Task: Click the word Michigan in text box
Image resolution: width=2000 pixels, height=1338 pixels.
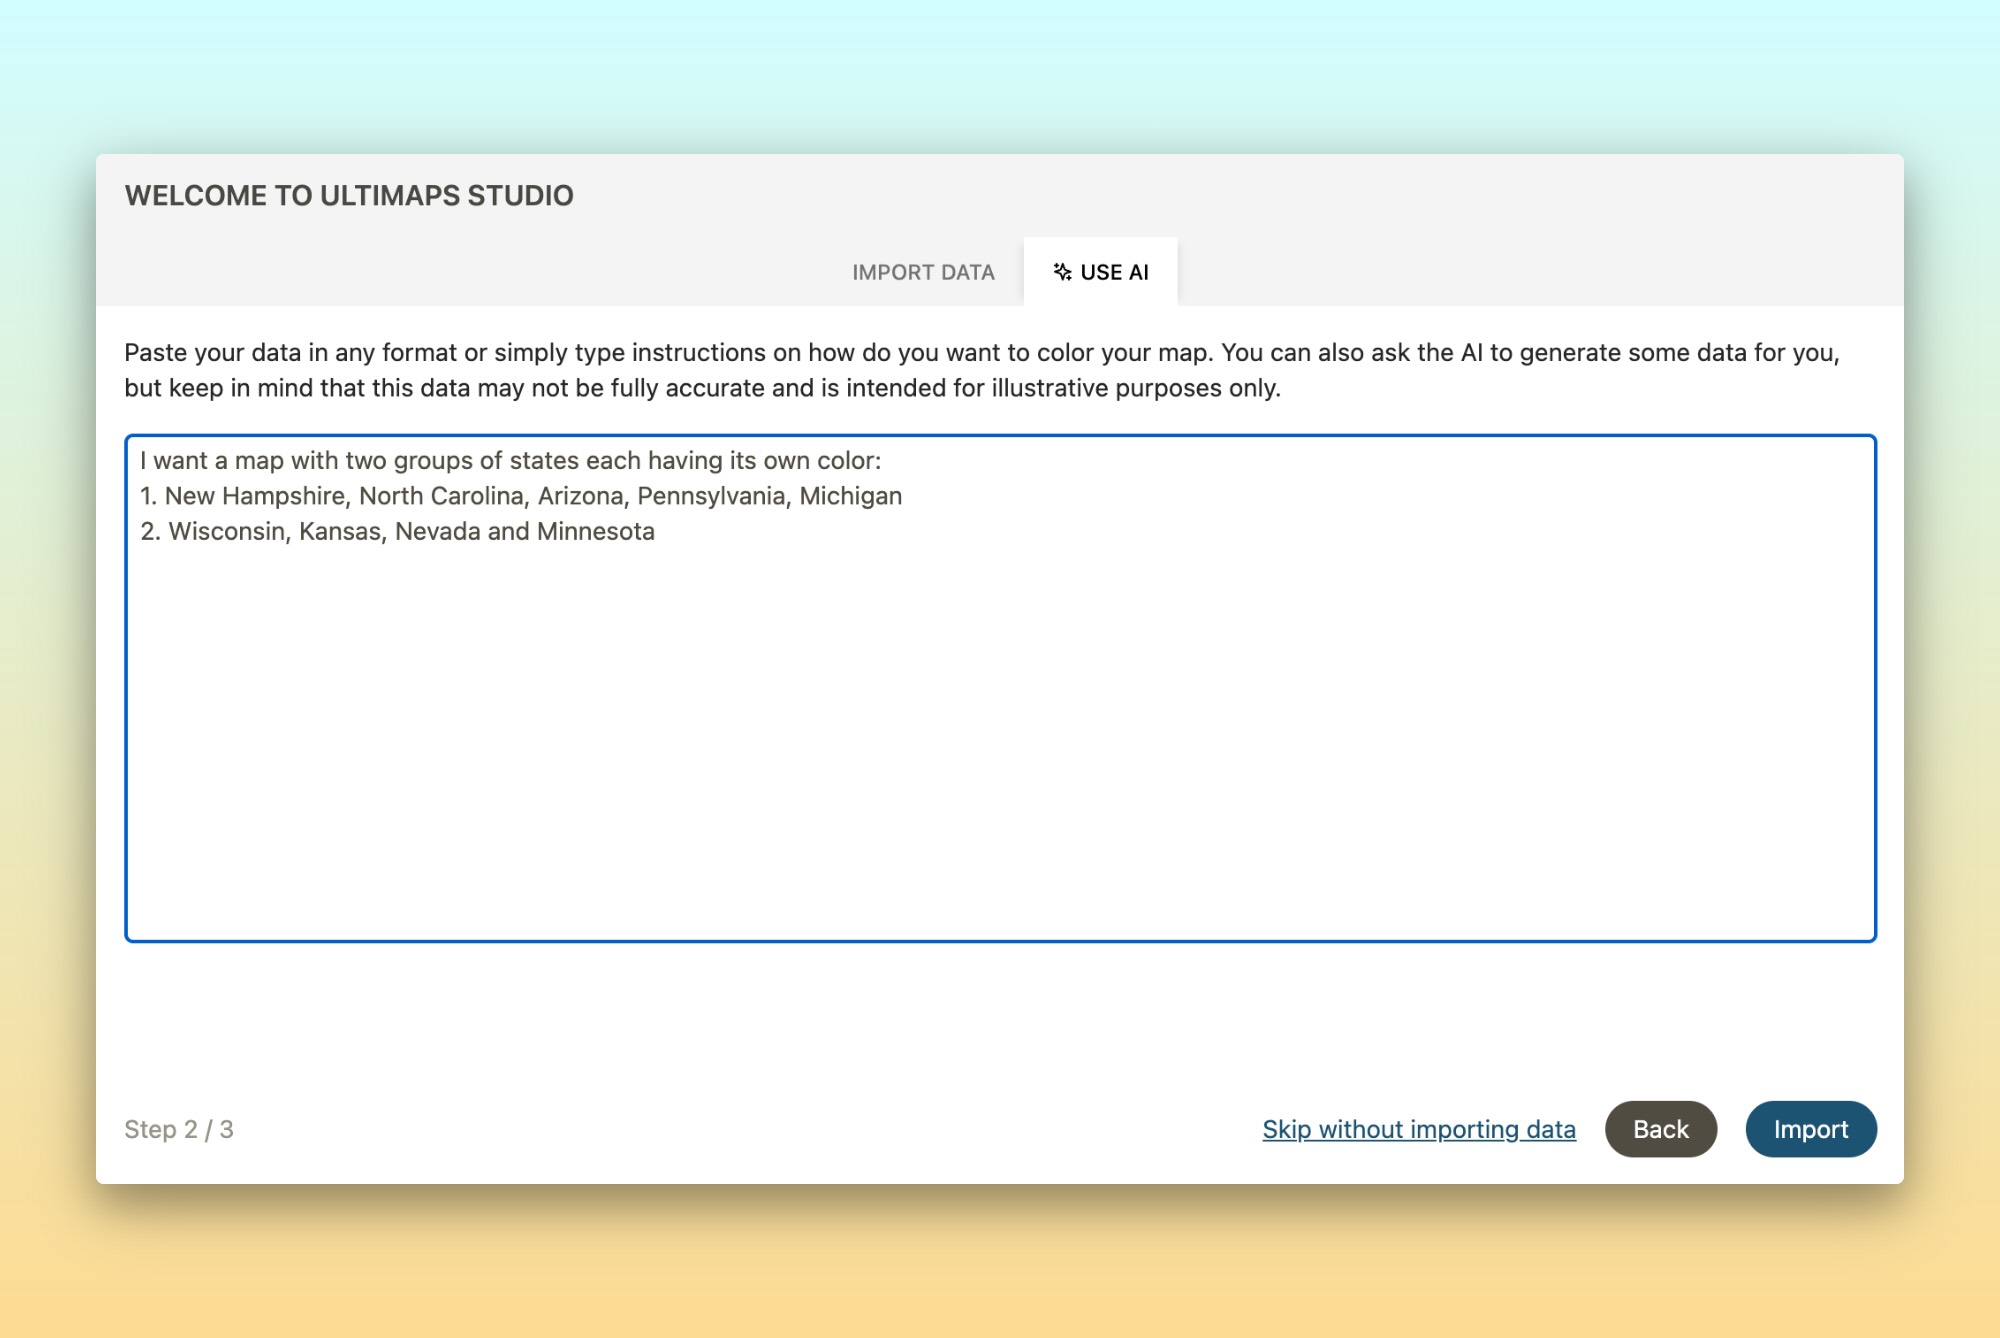Action: point(850,496)
